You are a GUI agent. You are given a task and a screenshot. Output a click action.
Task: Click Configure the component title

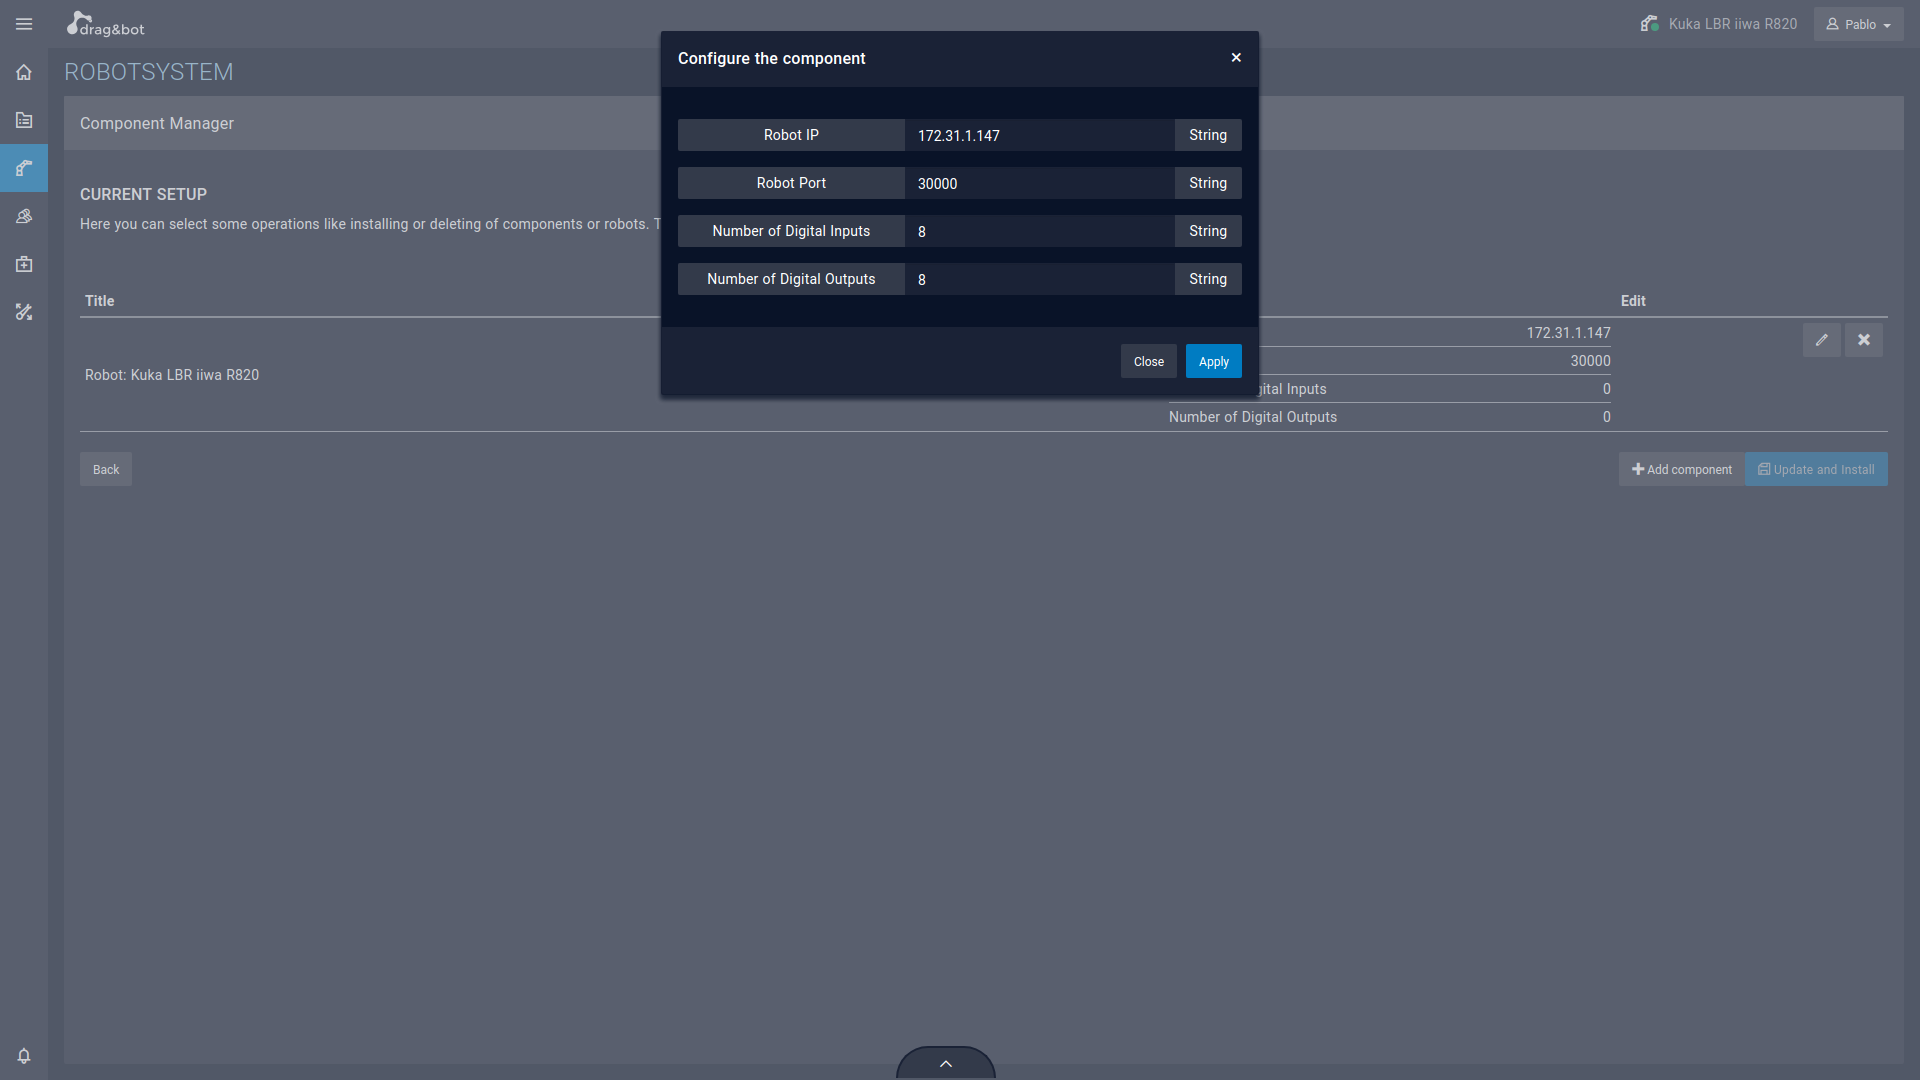coord(772,58)
